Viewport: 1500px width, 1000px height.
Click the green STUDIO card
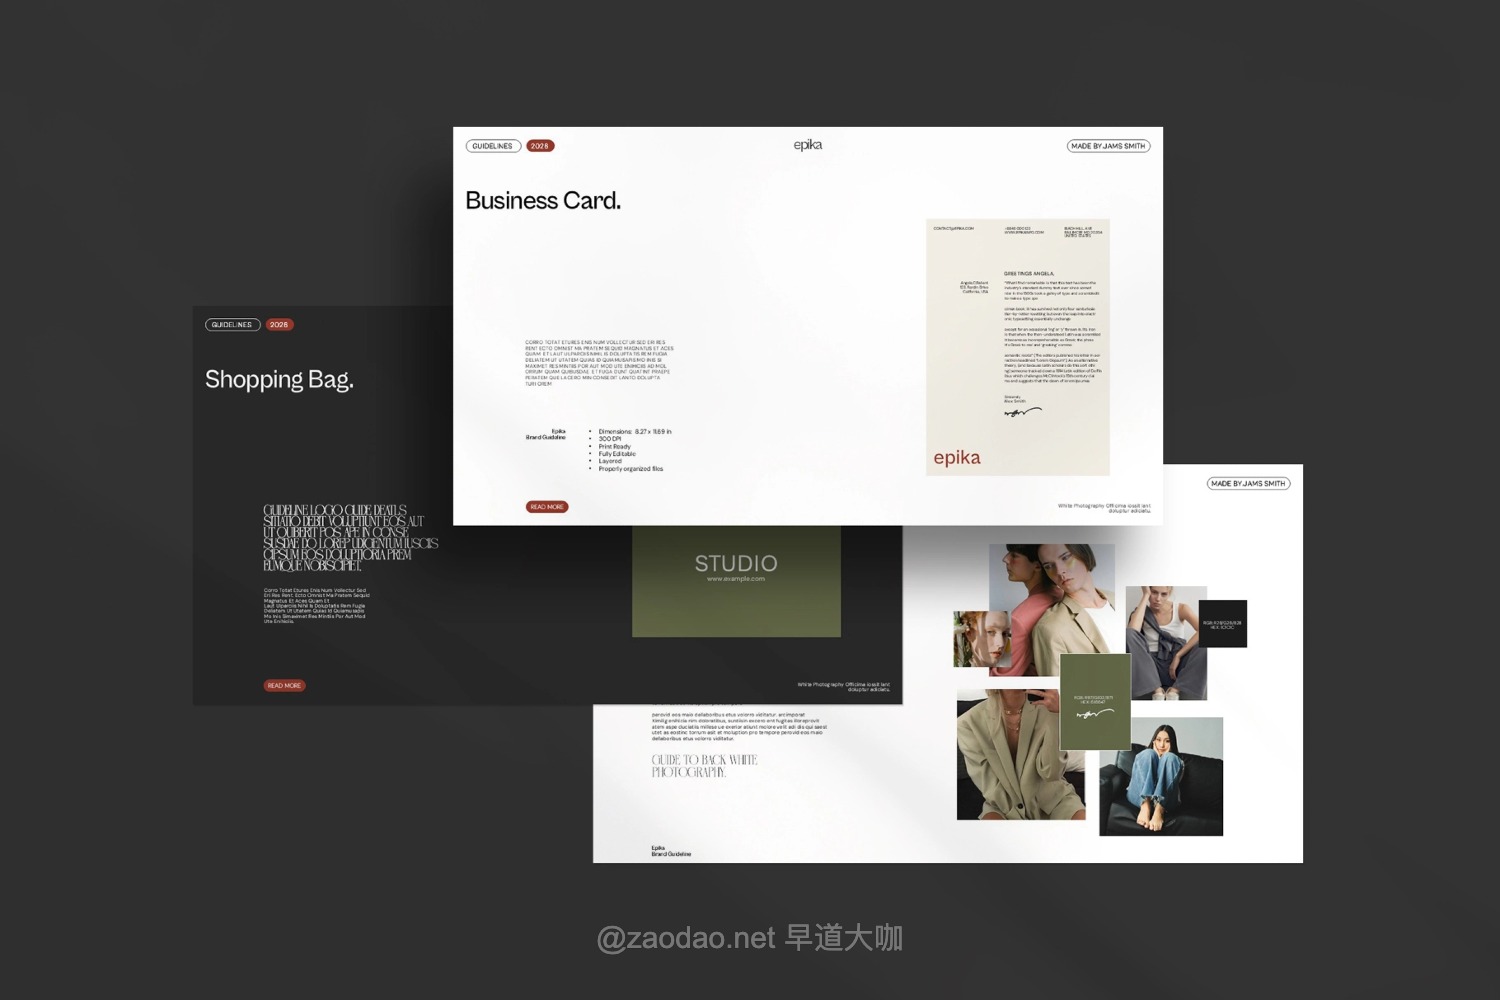(x=736, y=581)
